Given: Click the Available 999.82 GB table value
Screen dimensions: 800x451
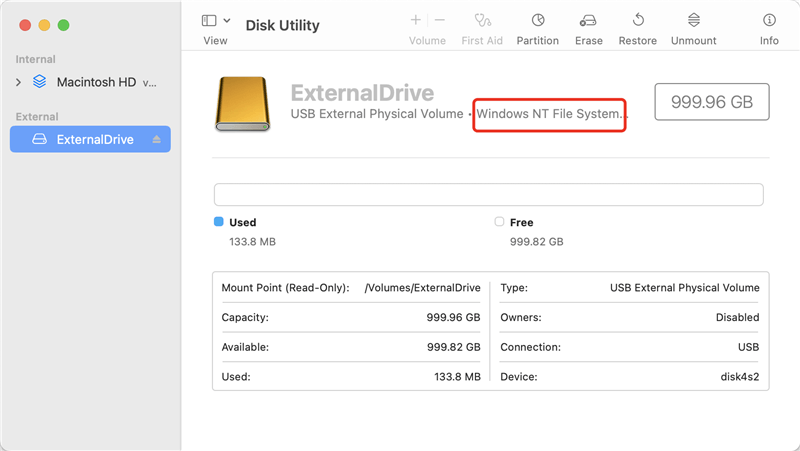Looking at the screenshot, I should [454, 347].
